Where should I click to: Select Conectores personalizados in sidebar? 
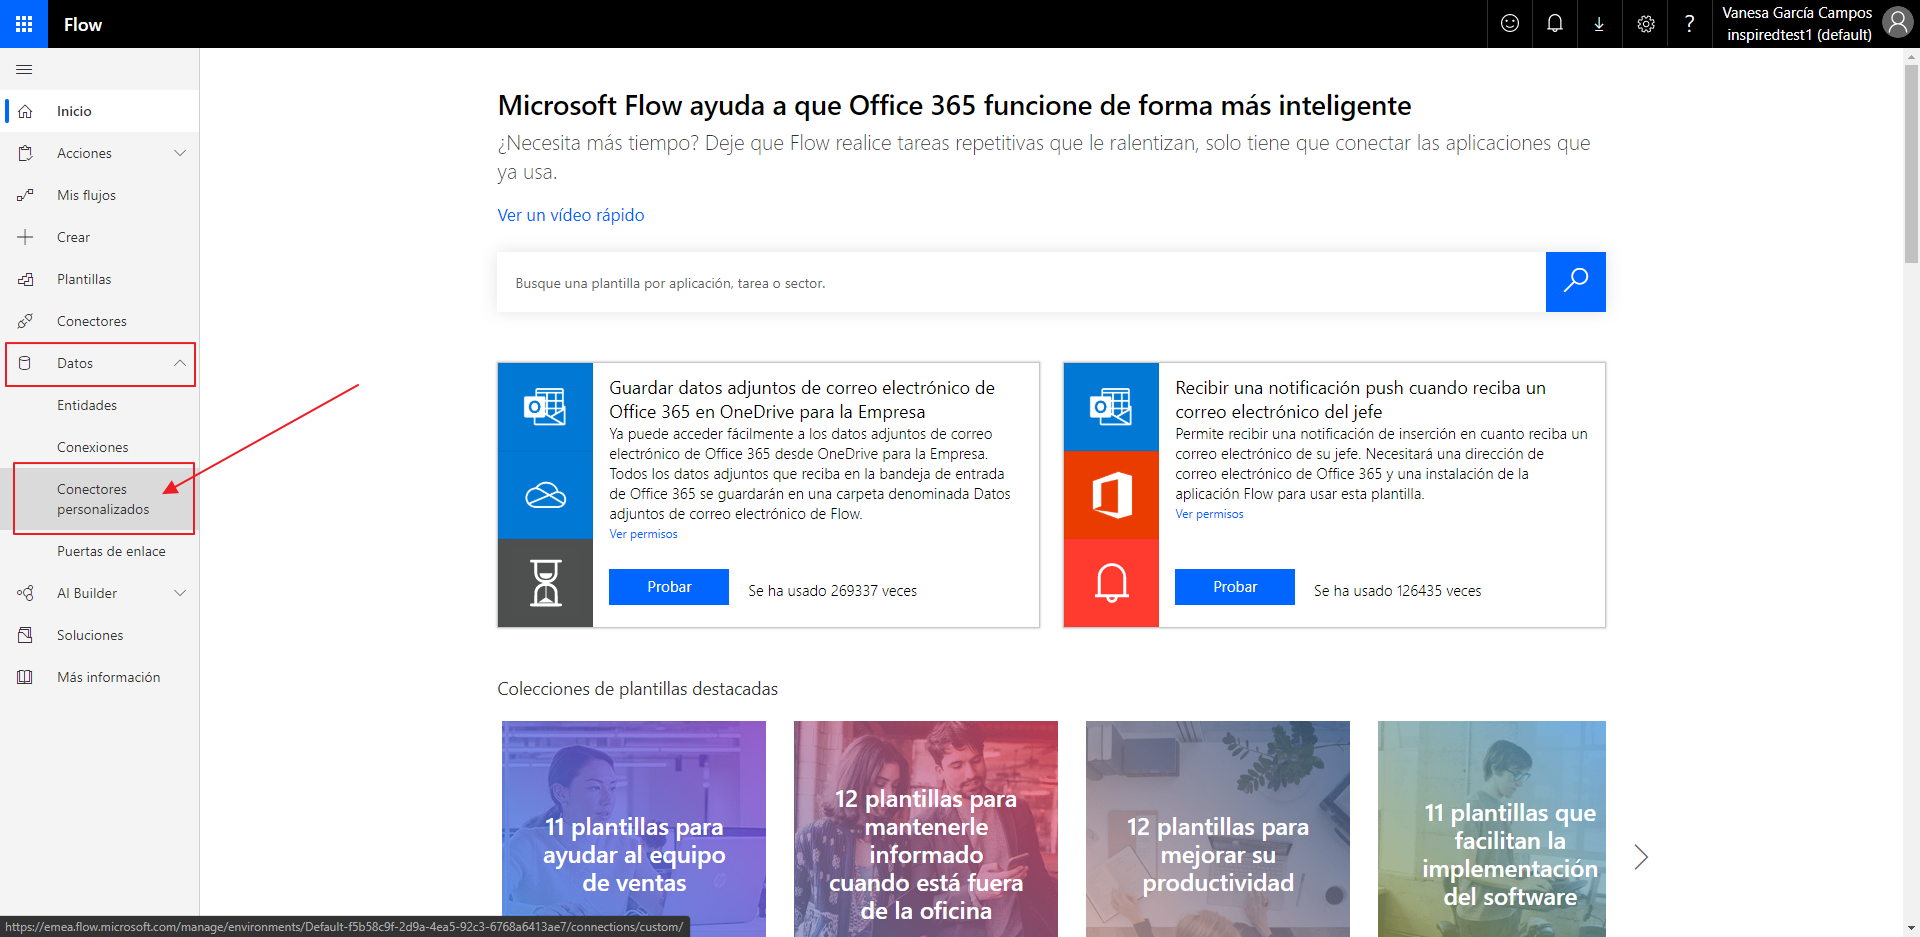(x=103, y=499)
